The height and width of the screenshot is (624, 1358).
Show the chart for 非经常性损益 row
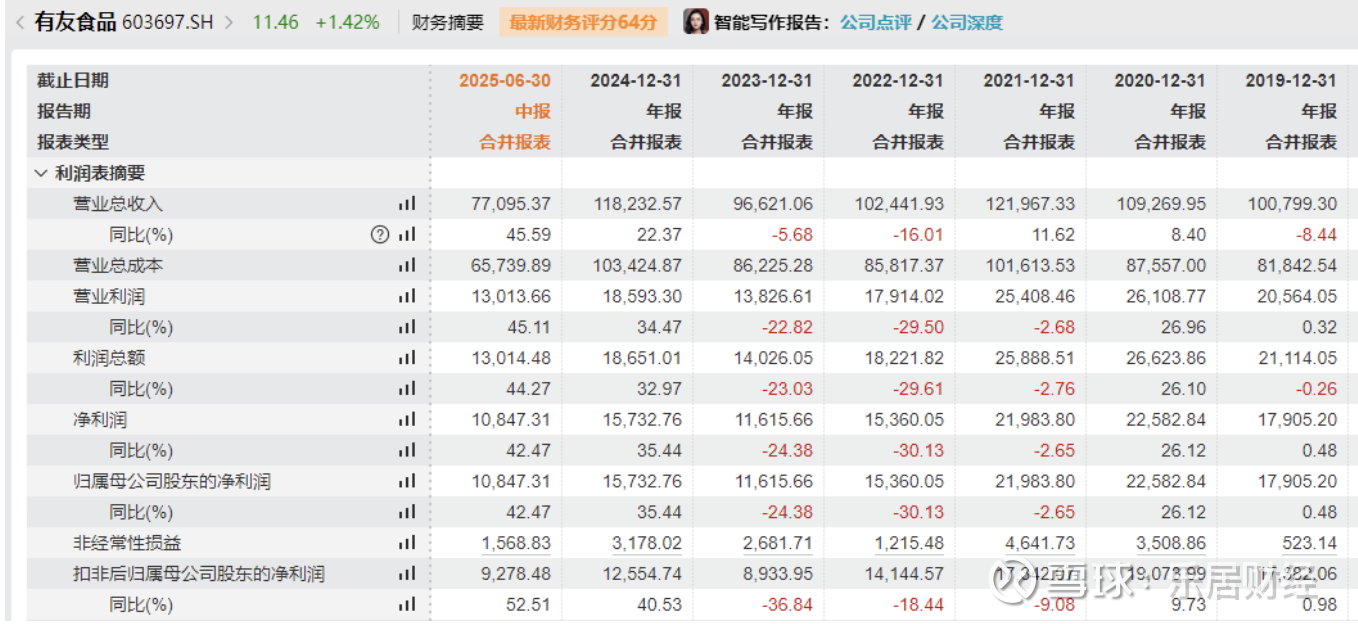(x=406, y=543)
